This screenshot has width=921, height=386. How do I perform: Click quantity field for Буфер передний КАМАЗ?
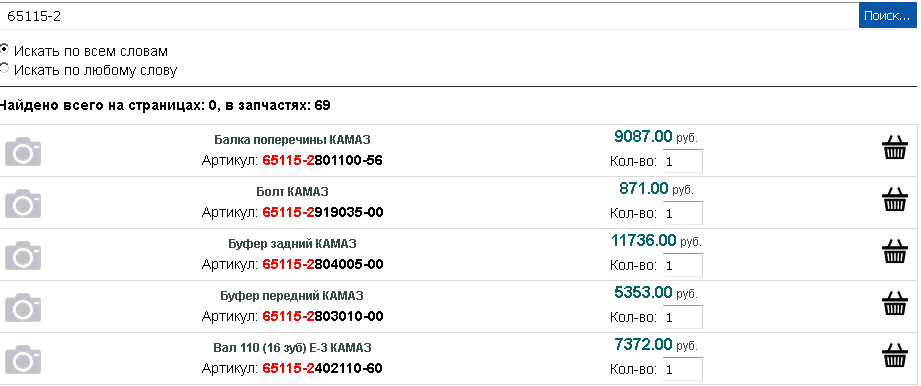pos(682,317)
